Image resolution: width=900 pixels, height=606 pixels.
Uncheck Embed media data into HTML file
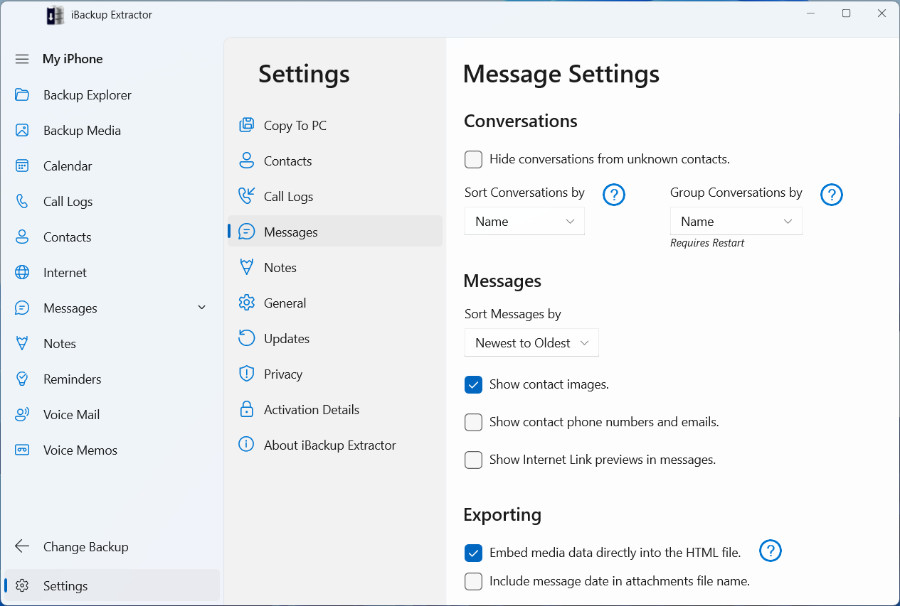coord(473,553)
